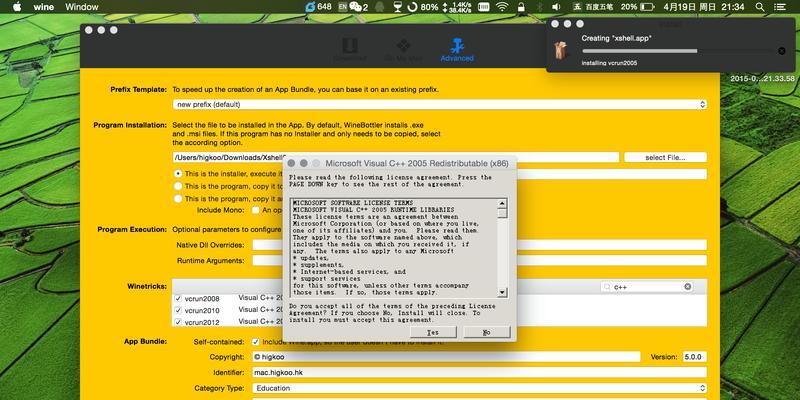Open the Download toolbar tab icon
Image resolution: width=800 pixels, height=400 pixels.
pyautogui.click(x=349, y=46)
